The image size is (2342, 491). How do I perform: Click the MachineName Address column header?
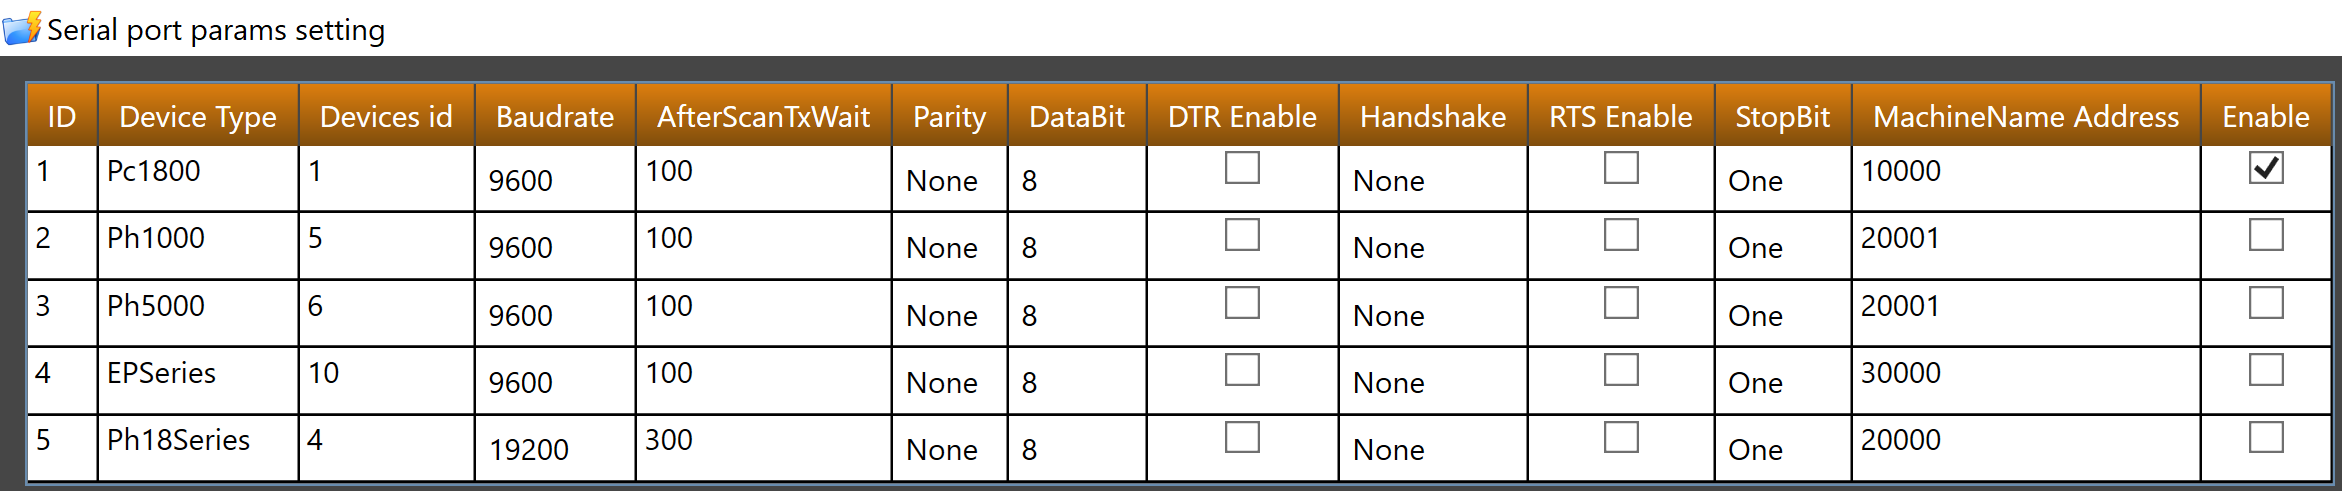(x=2026, y=116)
